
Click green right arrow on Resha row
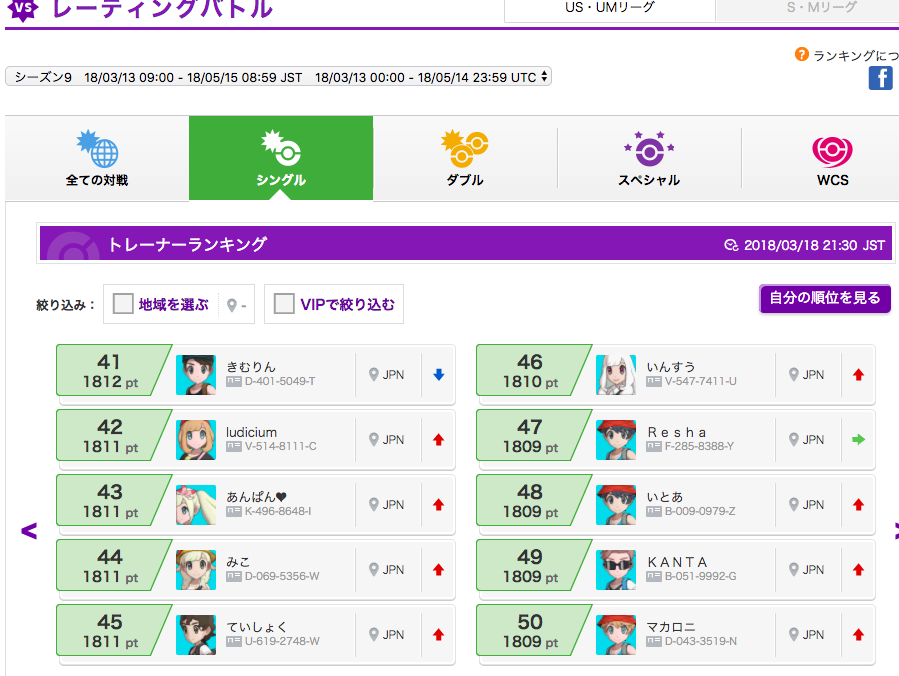(858, 440)
